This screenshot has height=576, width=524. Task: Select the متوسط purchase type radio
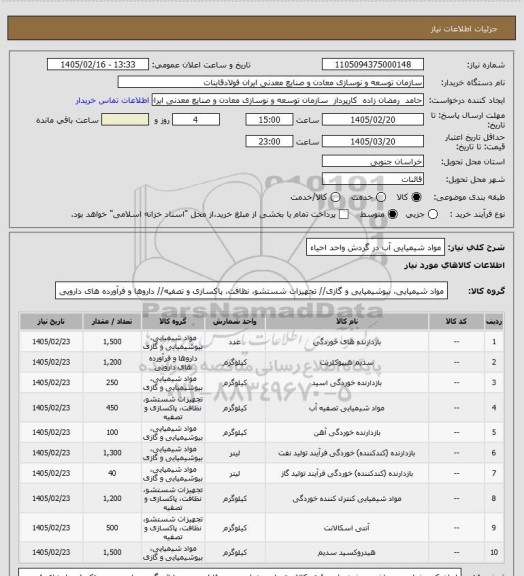[x=393, y=214]
